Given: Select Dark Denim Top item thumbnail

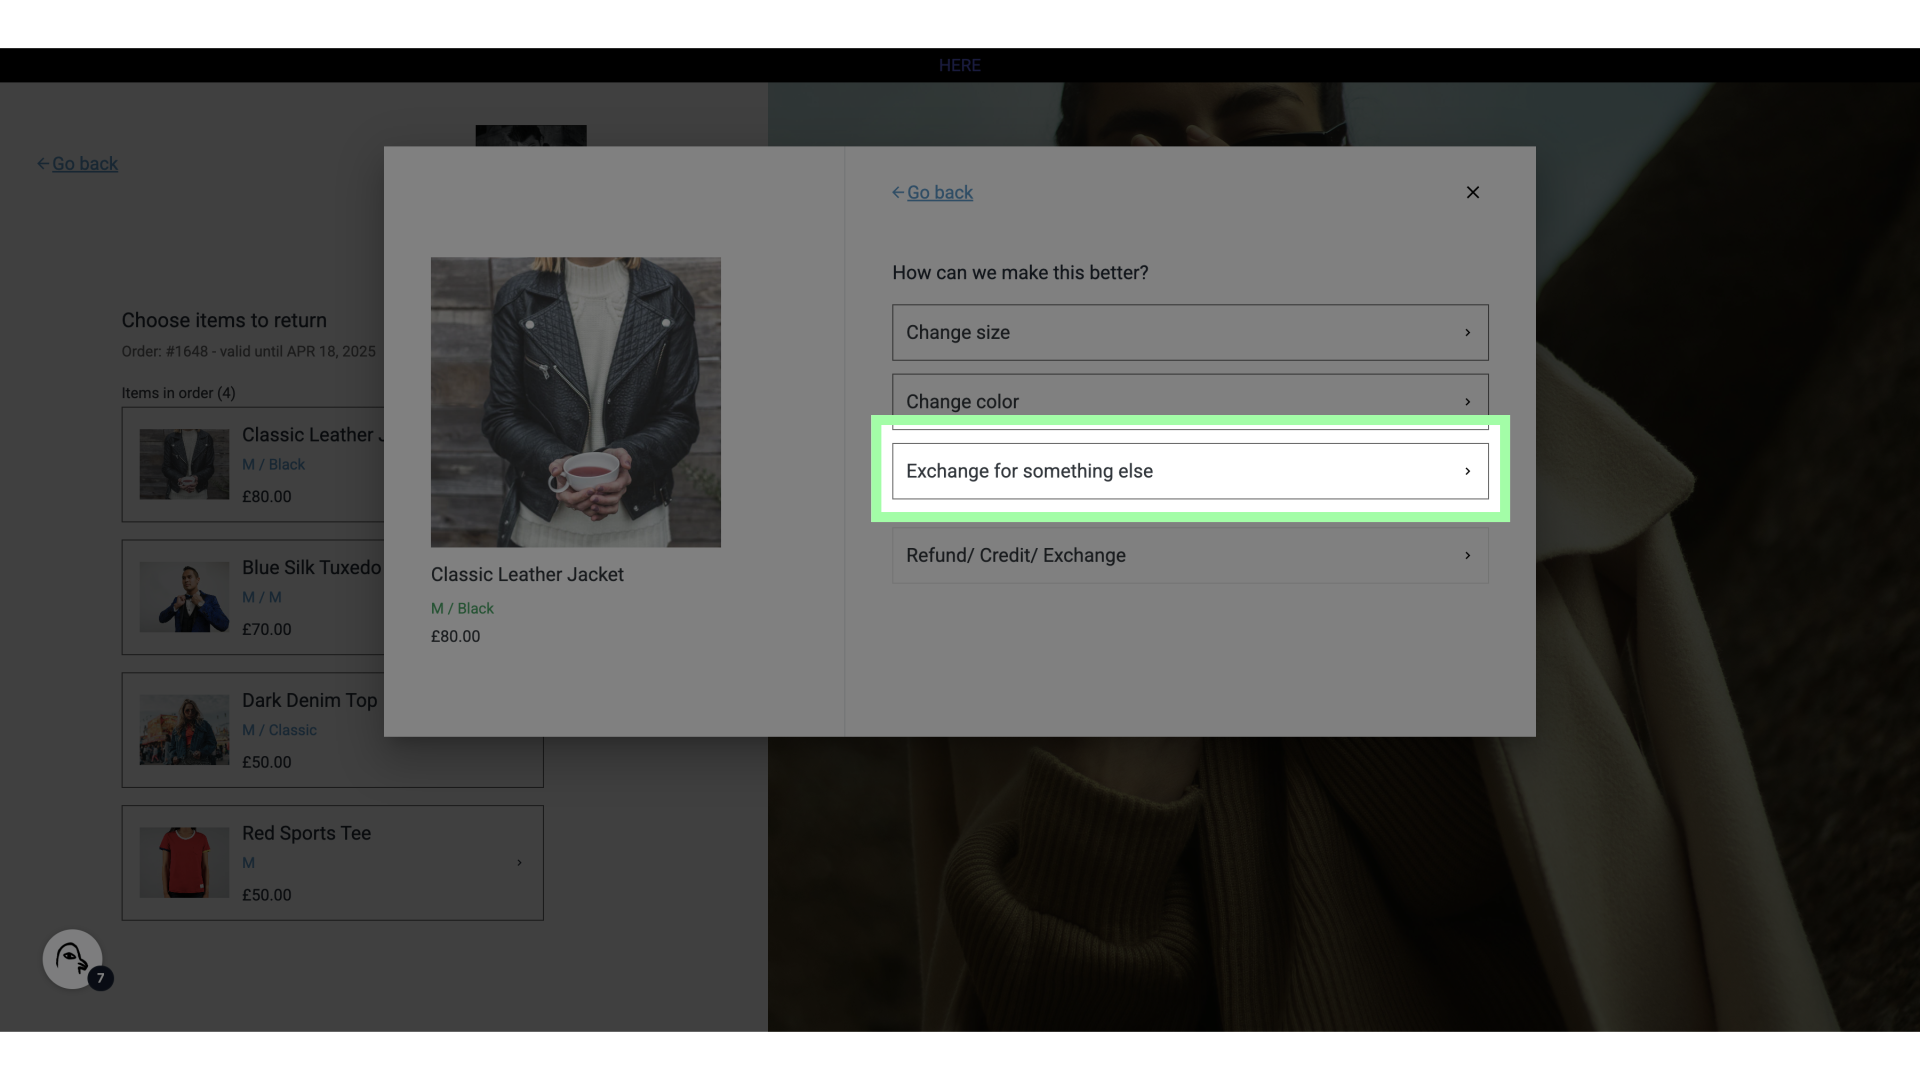Looking at the screenshot, I should (x=184, y=730).
